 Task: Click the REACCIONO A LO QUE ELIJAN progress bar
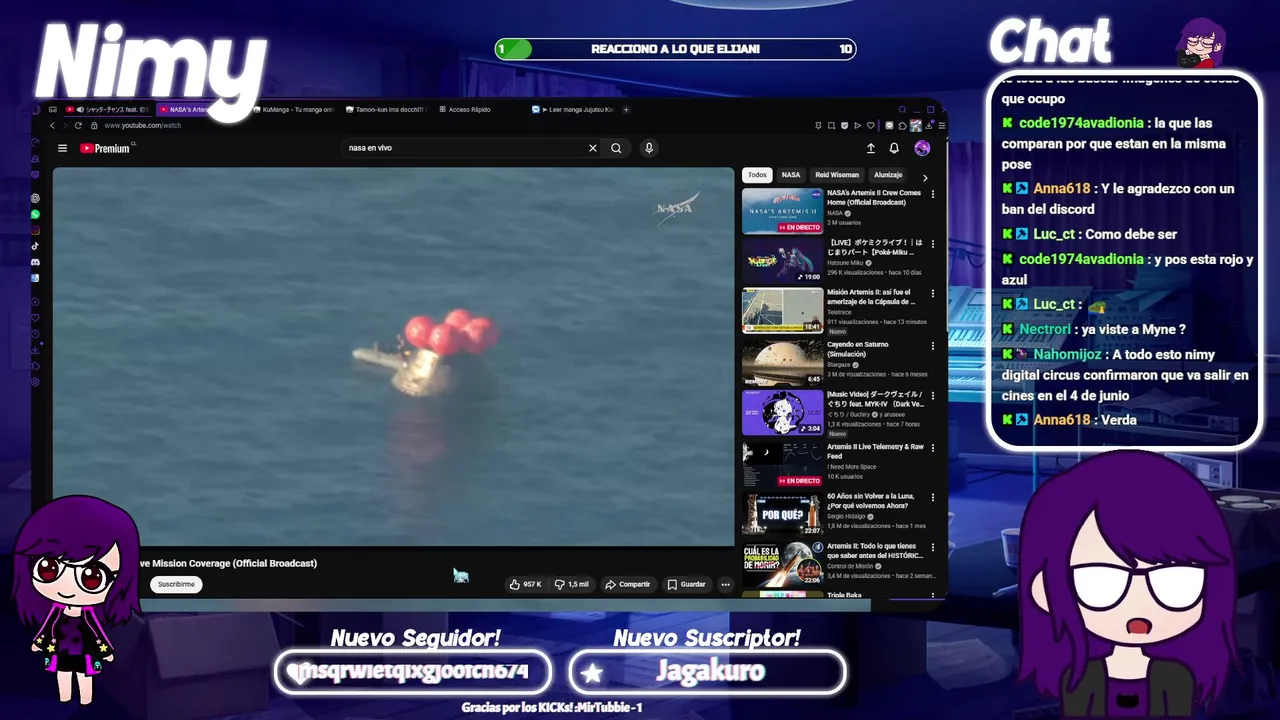[x=676, y=49]
